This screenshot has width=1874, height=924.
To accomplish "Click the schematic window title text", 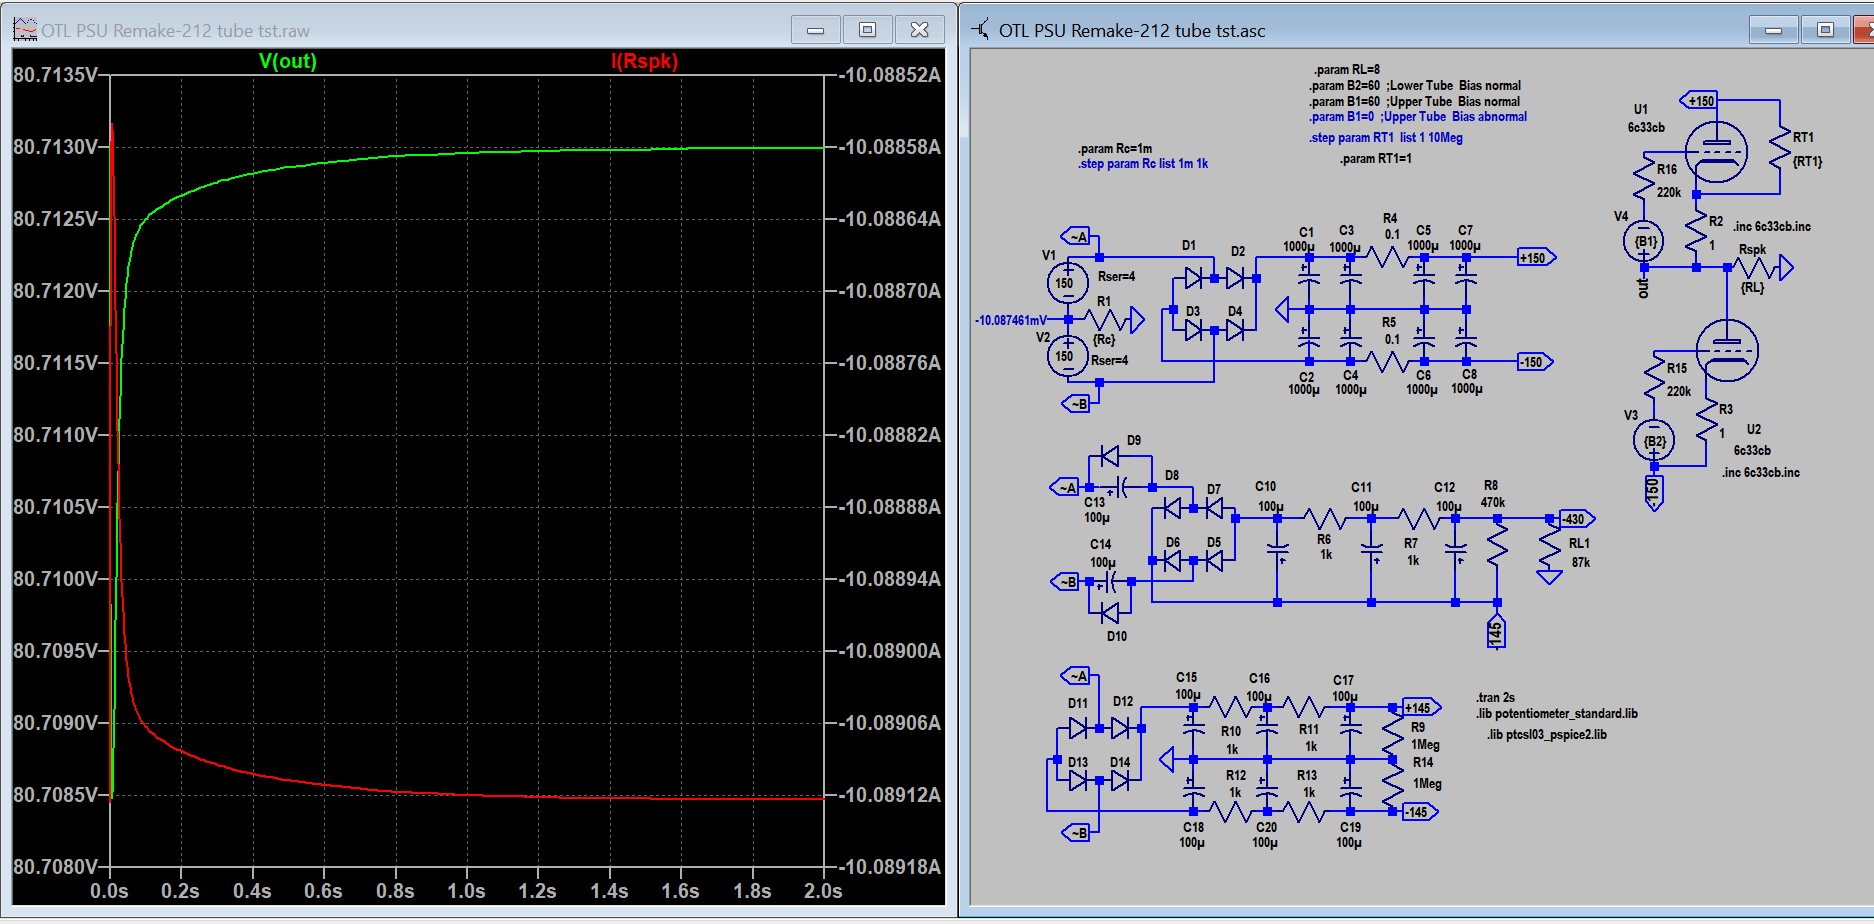I will coord(1132,31).
